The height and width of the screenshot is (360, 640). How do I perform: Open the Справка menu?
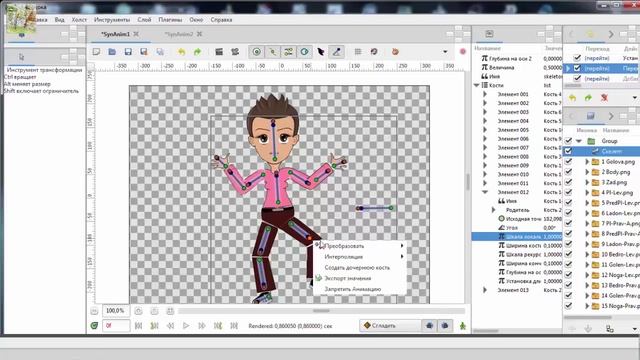pyautogui.click(x=221, y=20)
